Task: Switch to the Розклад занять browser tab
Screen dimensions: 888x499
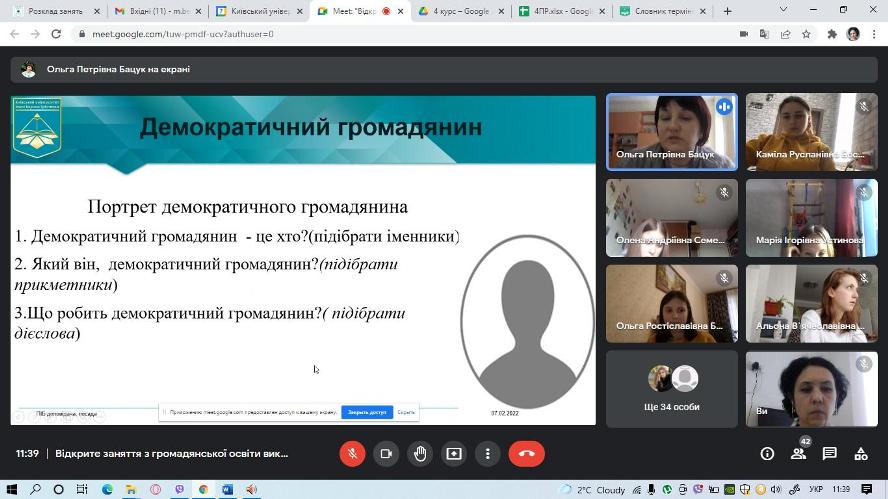Action: click(55, 11)
